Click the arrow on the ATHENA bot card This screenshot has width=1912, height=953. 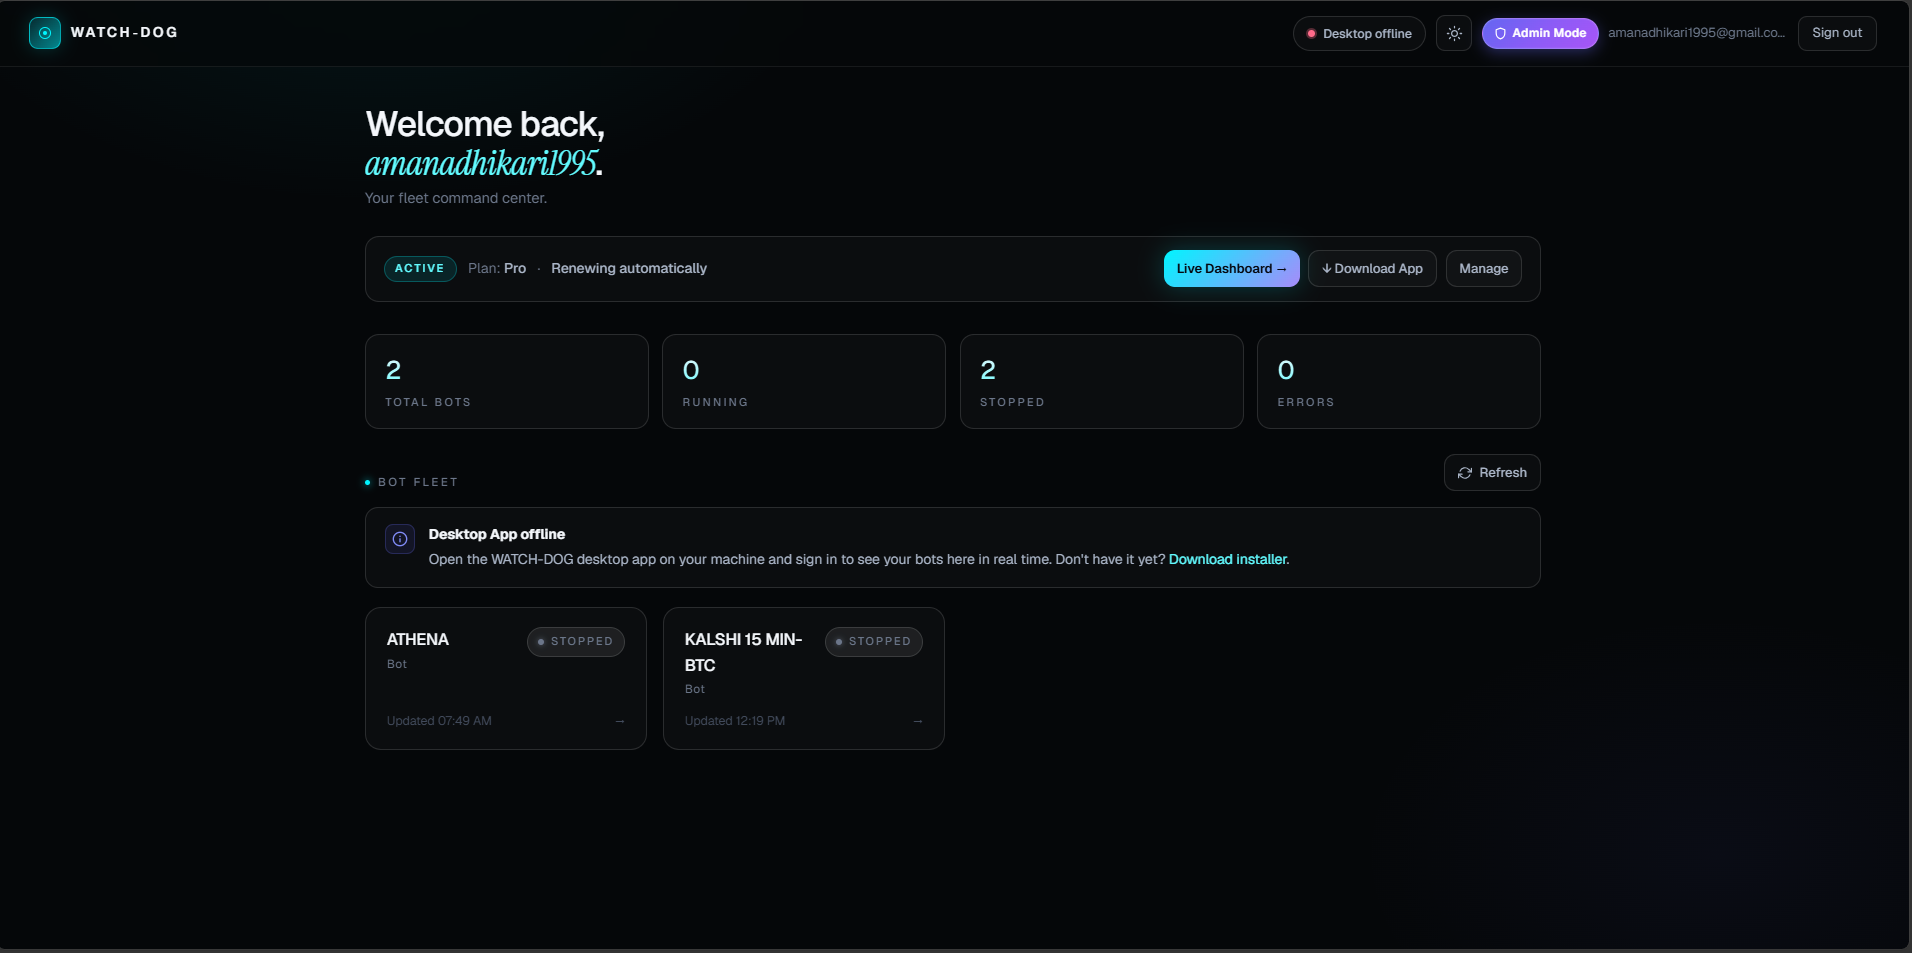[620, 721]
